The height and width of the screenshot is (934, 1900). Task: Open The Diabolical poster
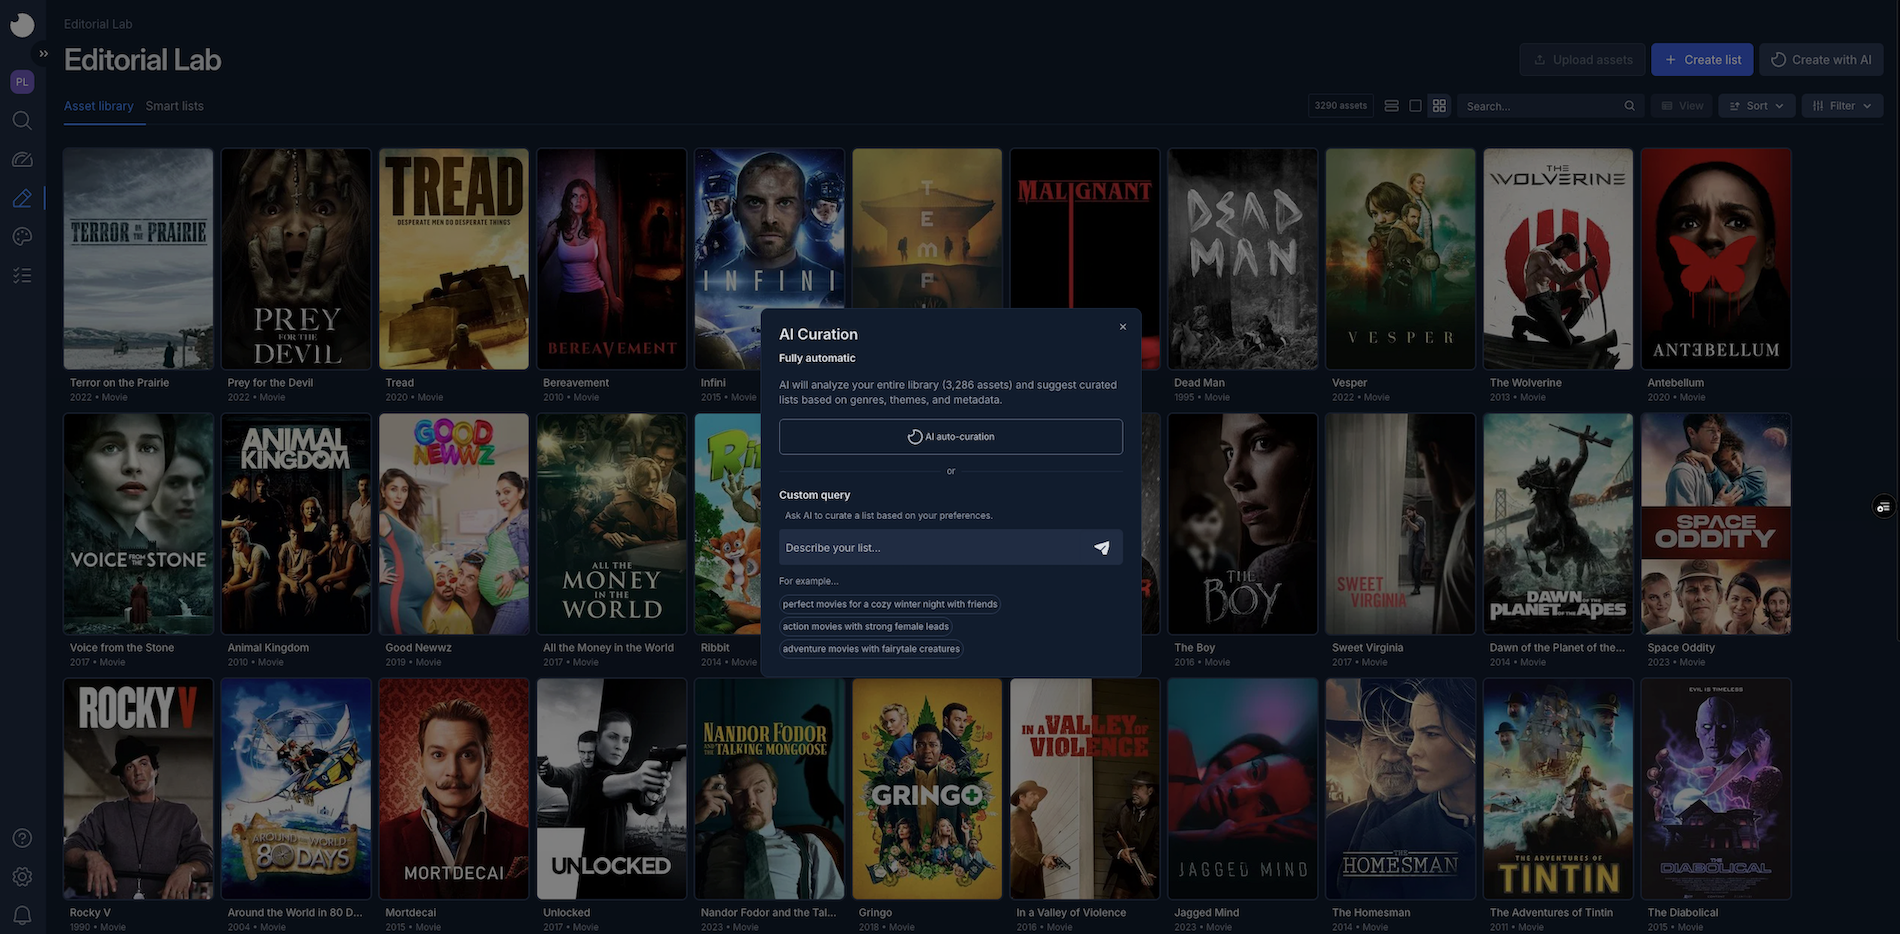click(1716, 789)
